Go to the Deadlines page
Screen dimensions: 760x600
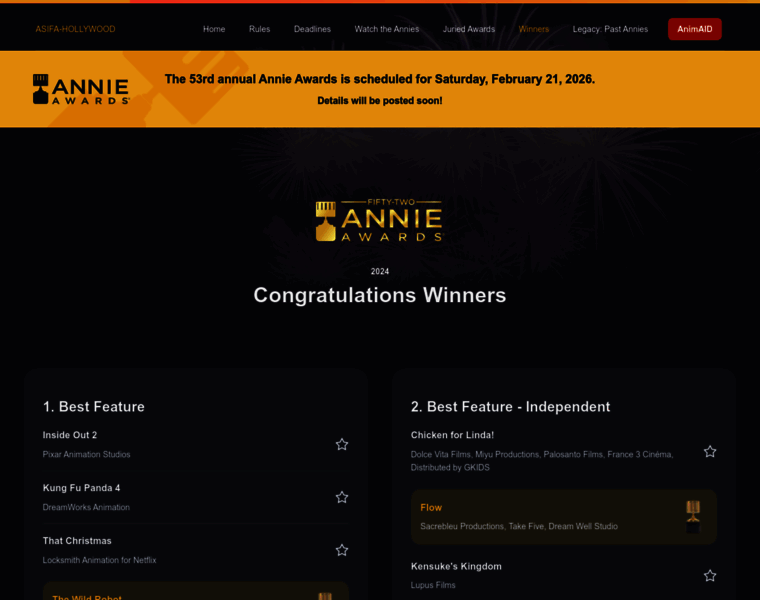[x=312, y=29]
